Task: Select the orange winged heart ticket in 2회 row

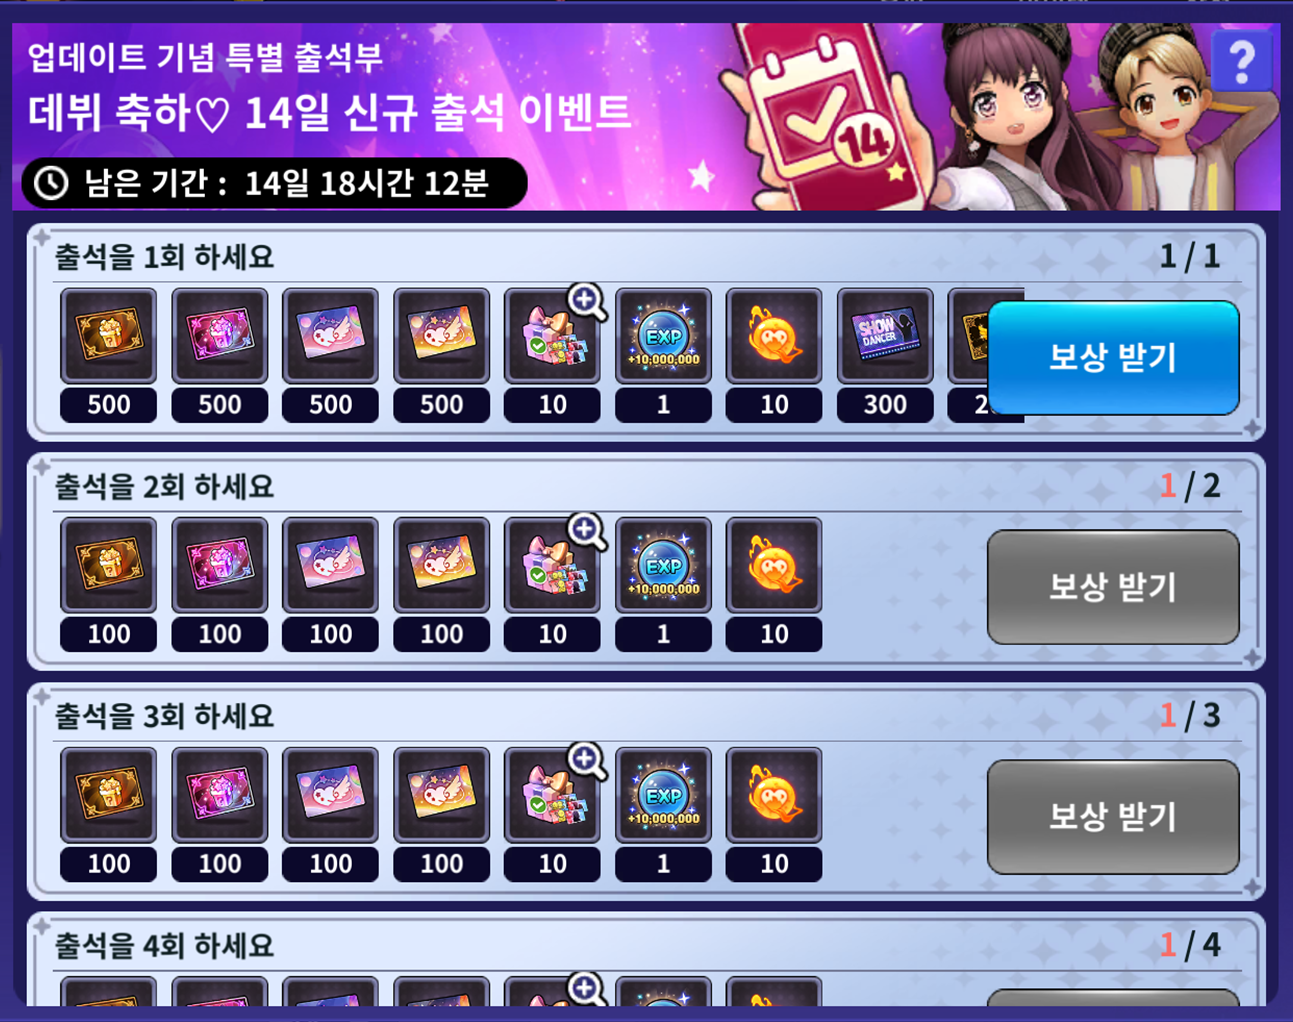Action: click(x=441, y=565)
